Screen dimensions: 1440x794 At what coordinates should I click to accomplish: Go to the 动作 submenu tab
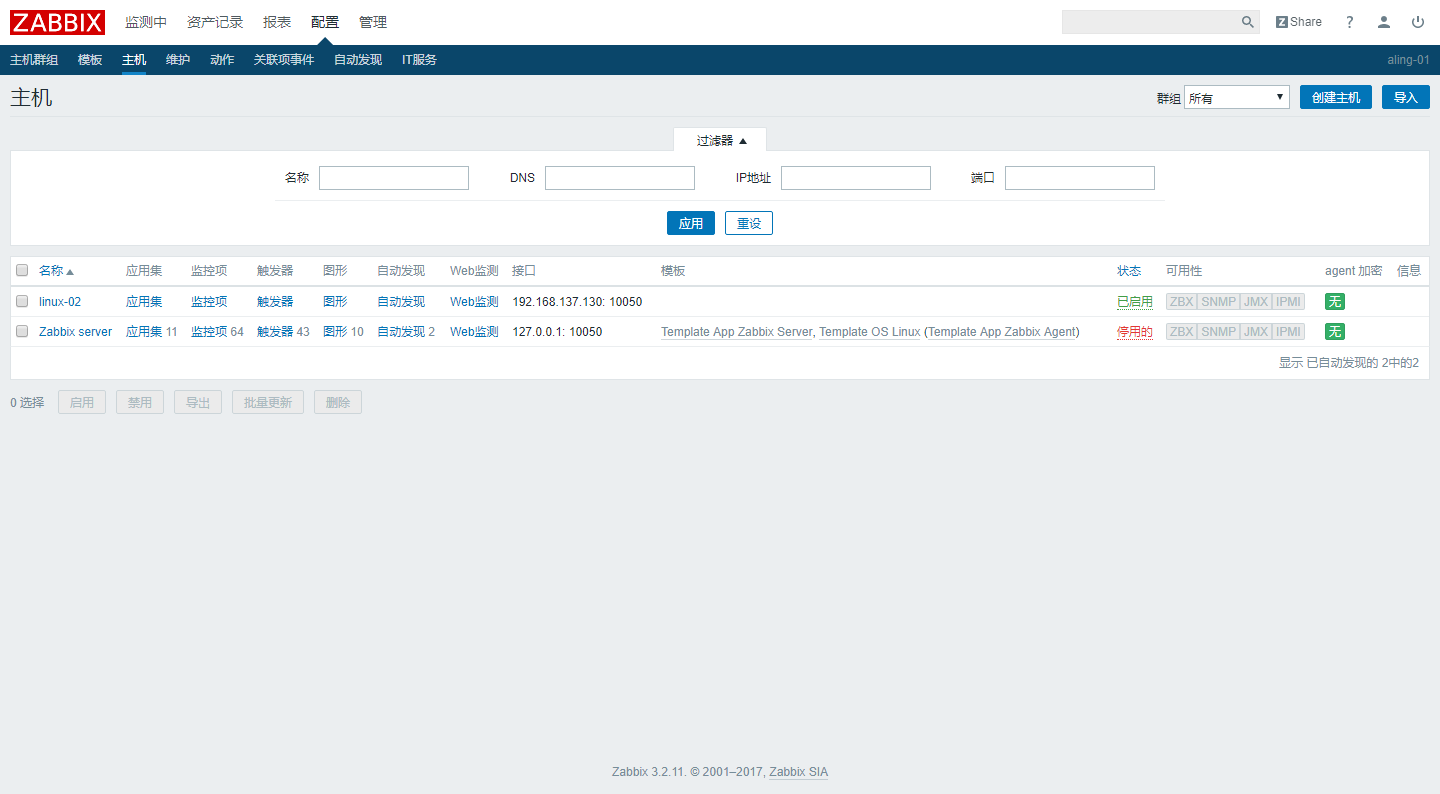[x=222, y=60]
